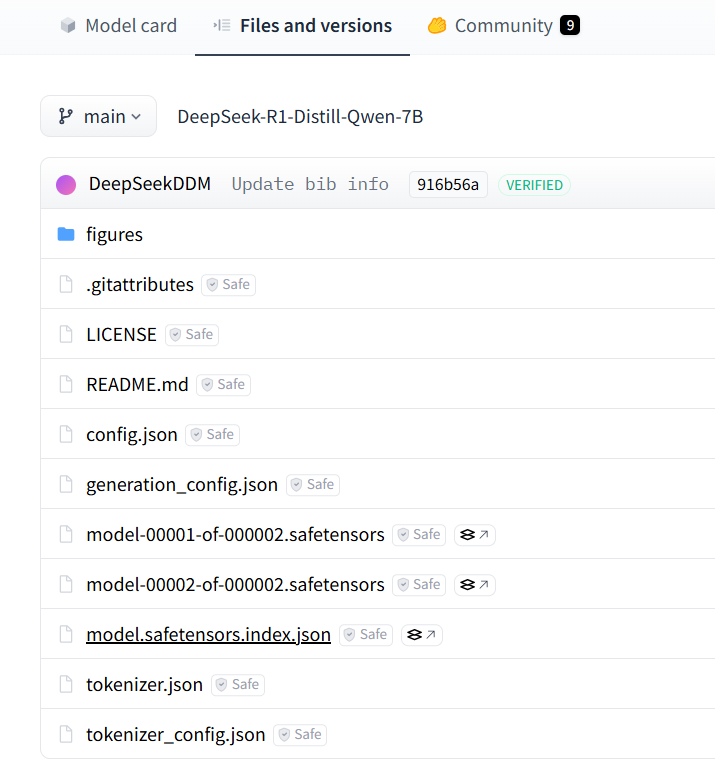Image resolution: width=715 pixels, height=774 pixels.
Task: Open model.safetensors.index.json
Action: tap(208, 635)
